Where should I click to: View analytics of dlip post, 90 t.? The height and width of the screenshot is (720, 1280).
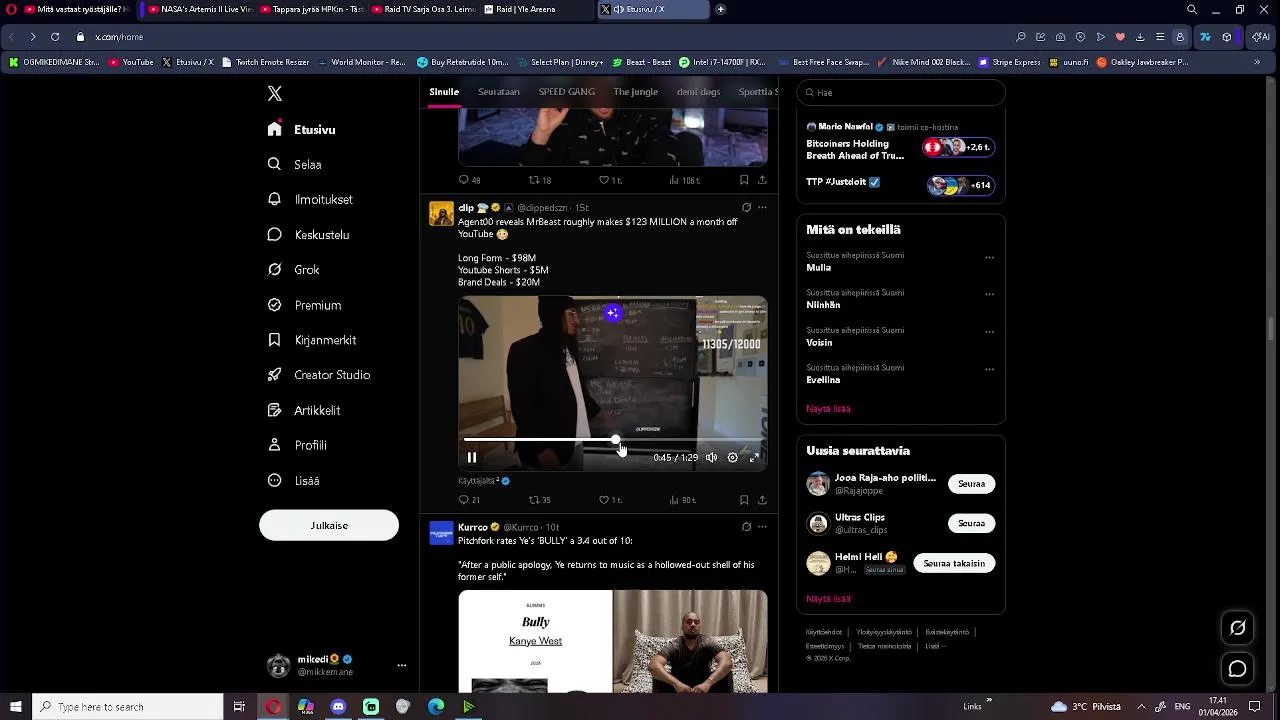pyautogui.click(x=682, y=500)
